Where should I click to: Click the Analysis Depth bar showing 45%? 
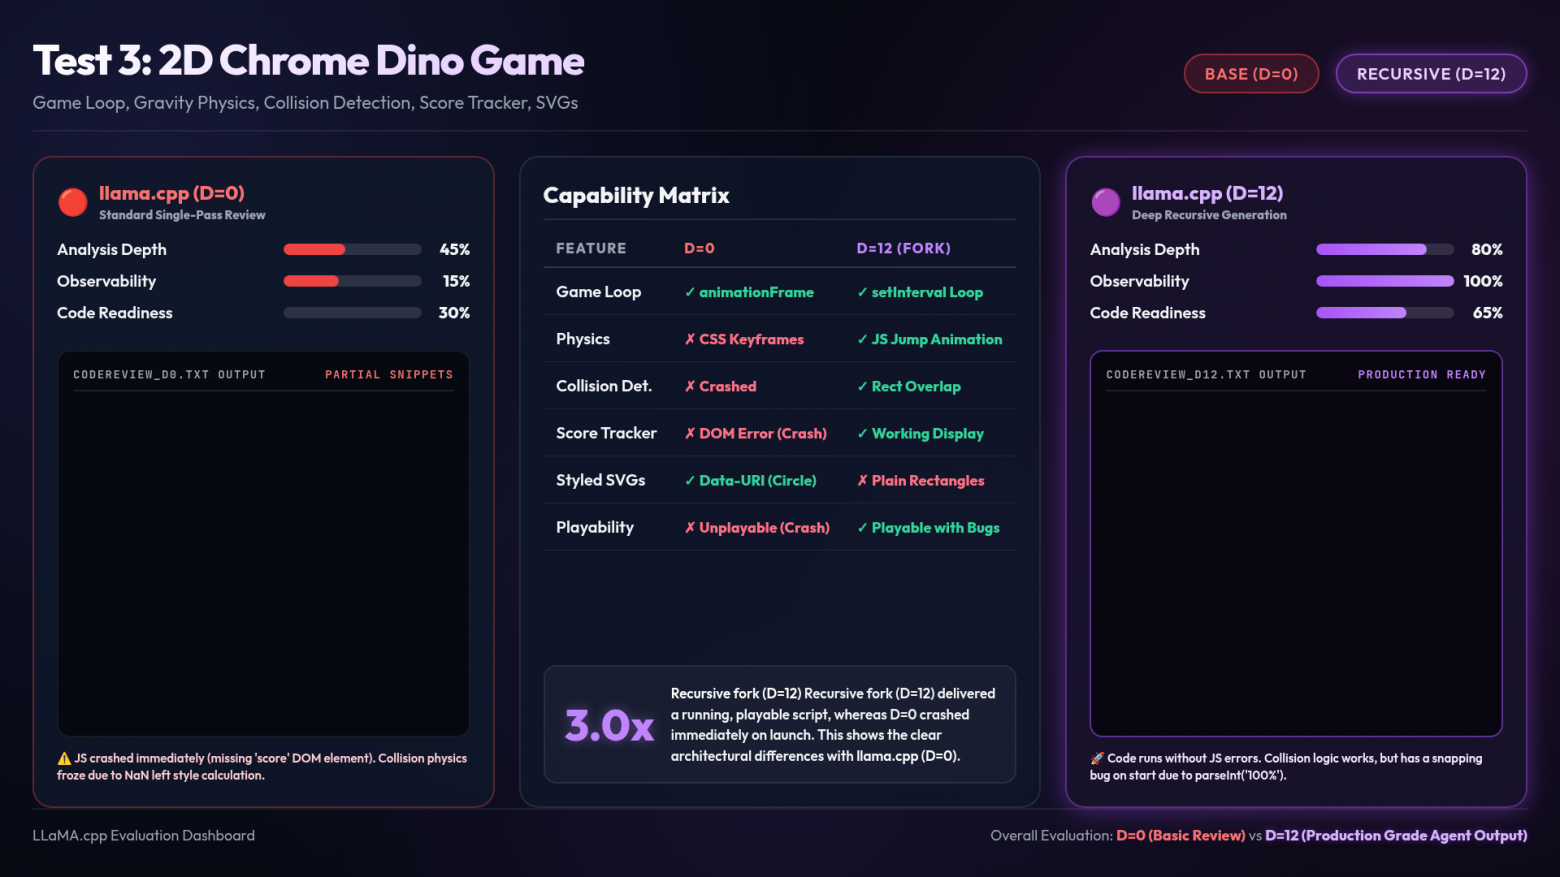tap(352, 249)
